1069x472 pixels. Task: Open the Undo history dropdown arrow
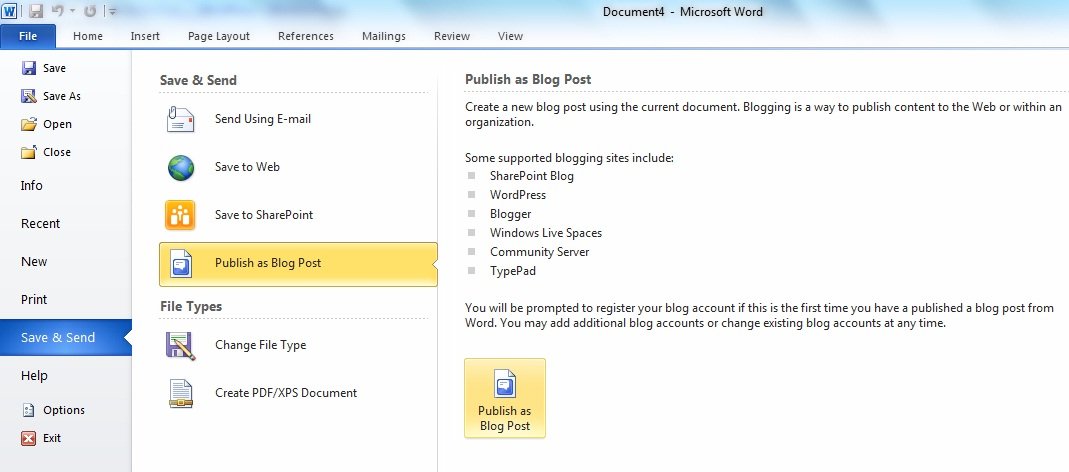72,12
